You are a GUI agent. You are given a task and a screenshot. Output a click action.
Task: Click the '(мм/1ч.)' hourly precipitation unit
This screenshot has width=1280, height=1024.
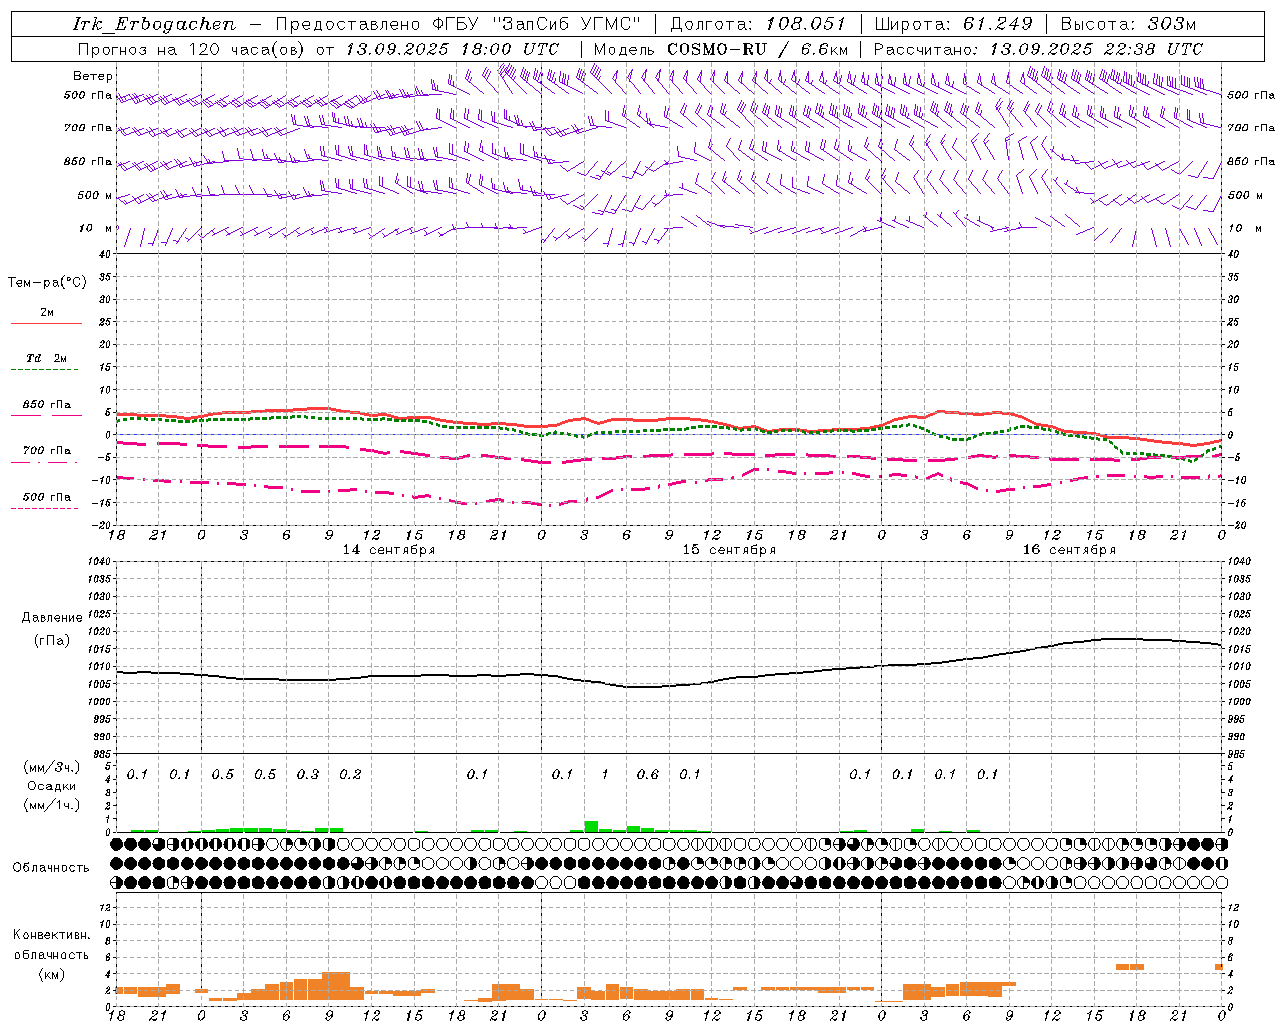52,805
